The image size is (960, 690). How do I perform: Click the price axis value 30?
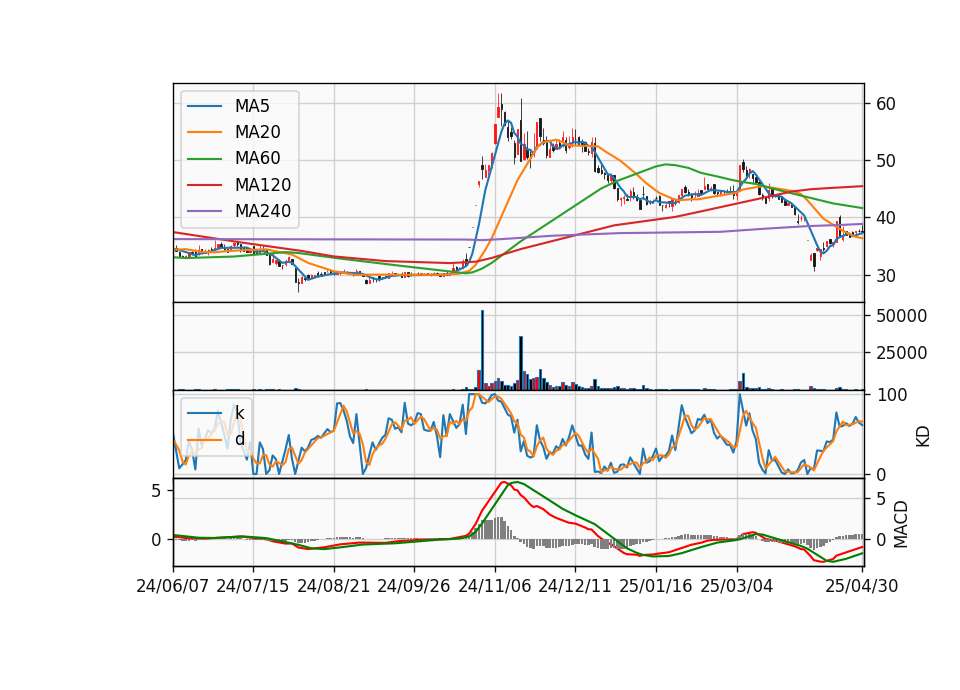click(x=886, y=276)
